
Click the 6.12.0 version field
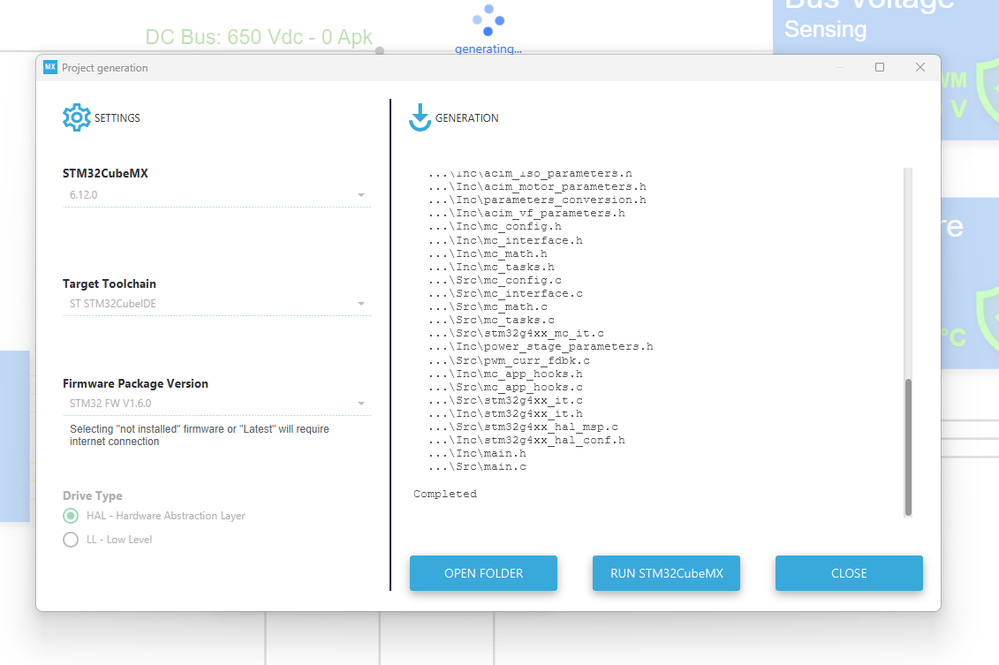pos(217,195)
